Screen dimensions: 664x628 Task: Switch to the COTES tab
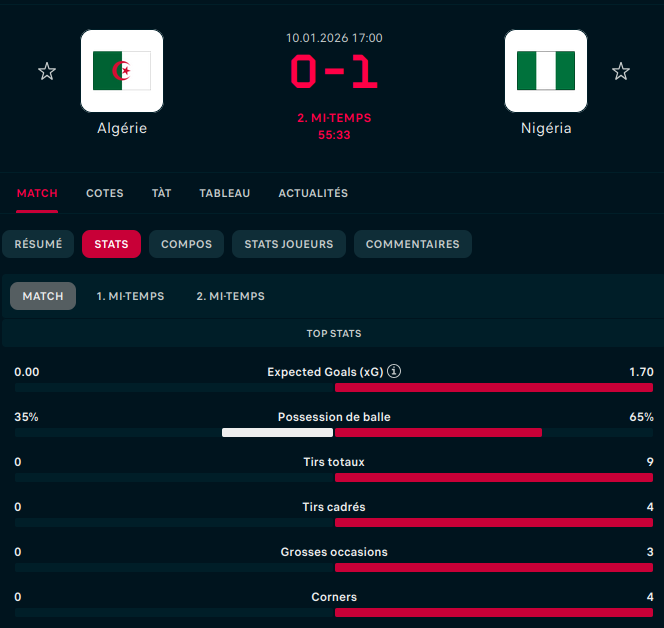pos(105,193)
